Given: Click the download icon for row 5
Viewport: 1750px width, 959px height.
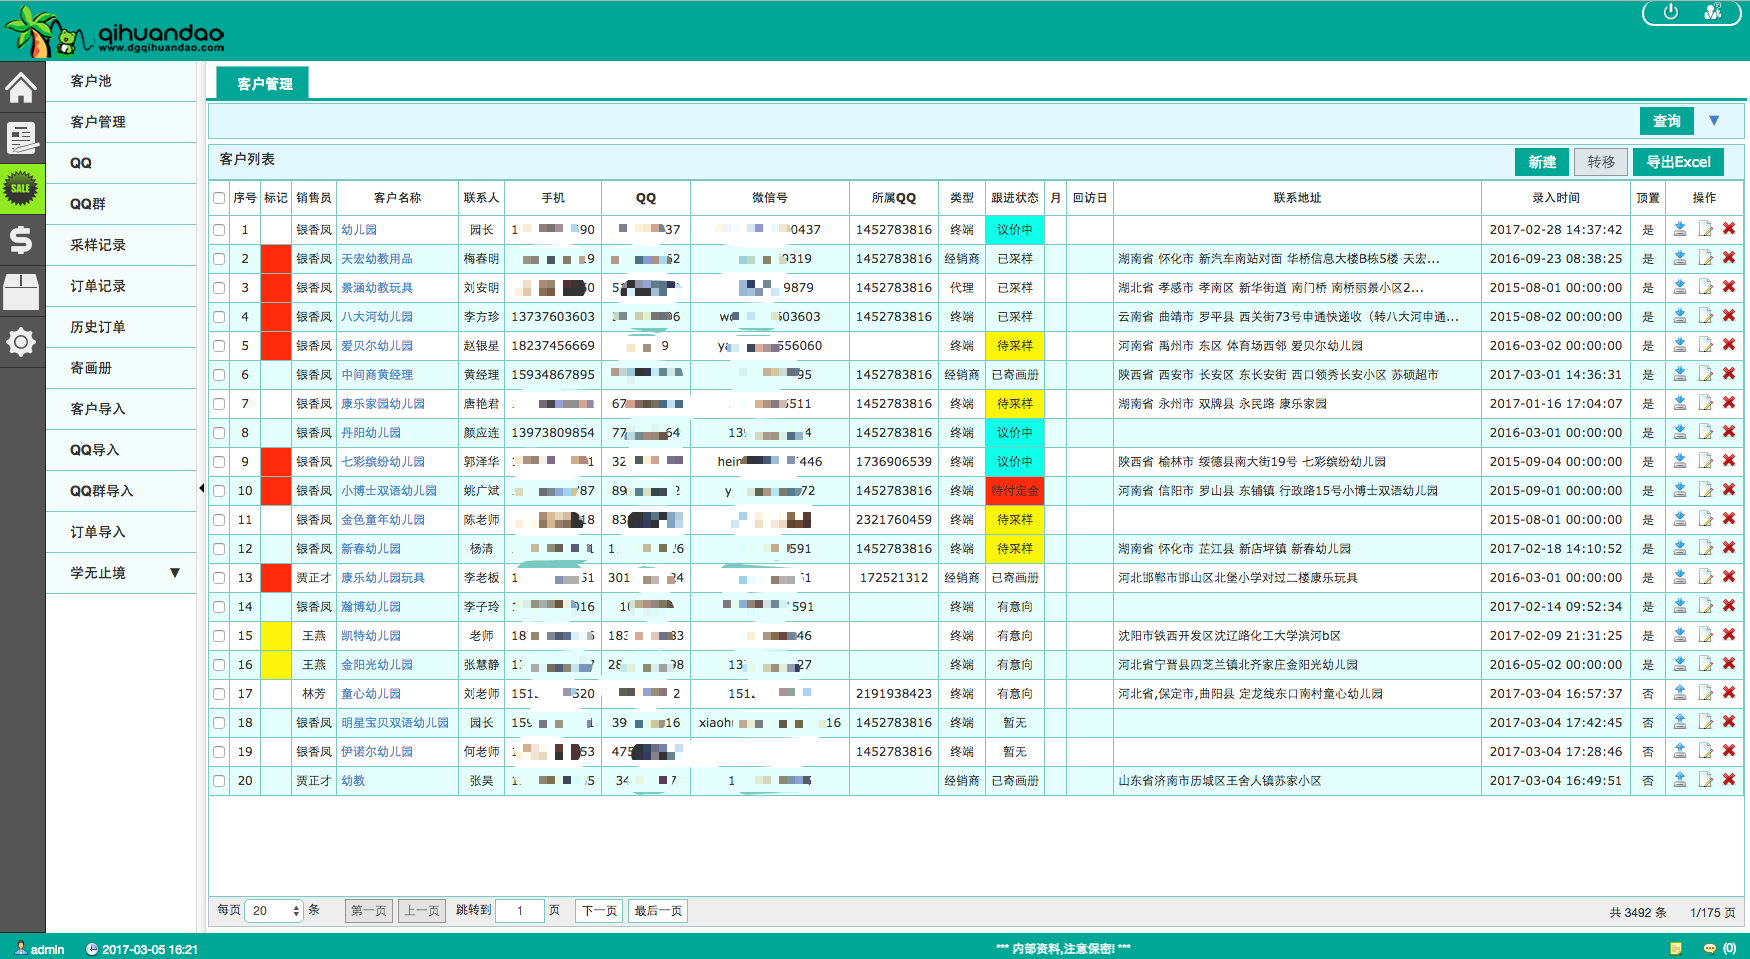Looking at the screenshot, I should click(1680, 345).
